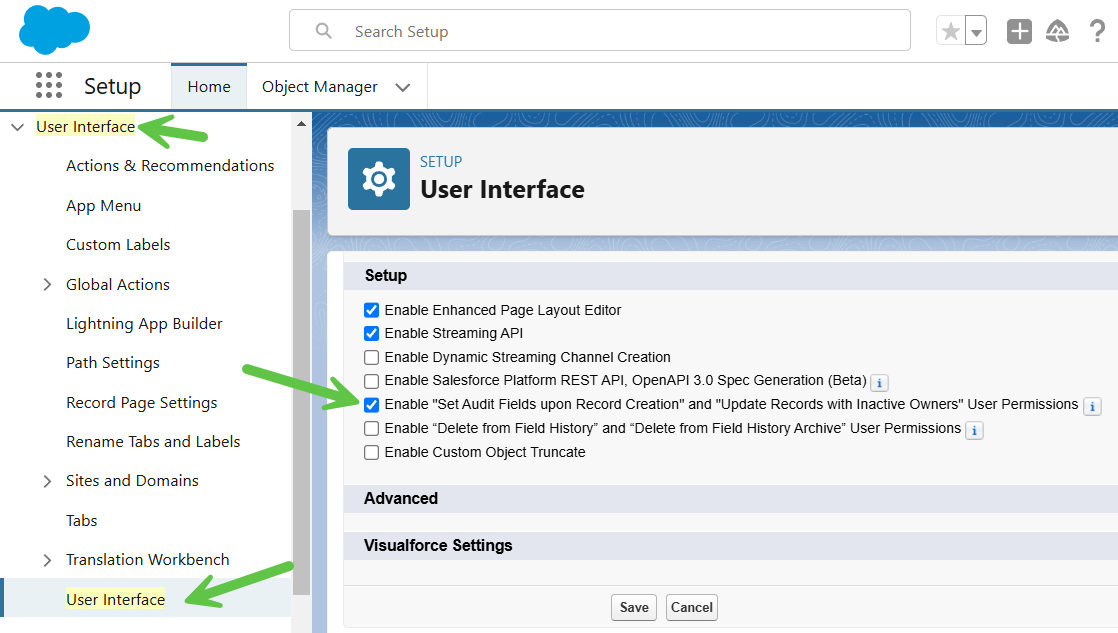The image size is (1118, 633).
Task: Expand the Global Actions tree node
Action: point(47,284)
